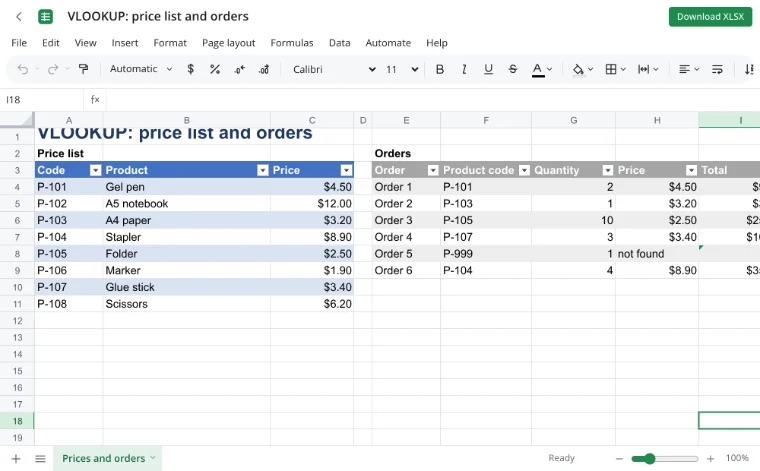Image resolution: width=760 pixels, height=471 pixels.
Task: Click the cell reference box showing I18
Action: pyautogui.click(x=42, y=99)
